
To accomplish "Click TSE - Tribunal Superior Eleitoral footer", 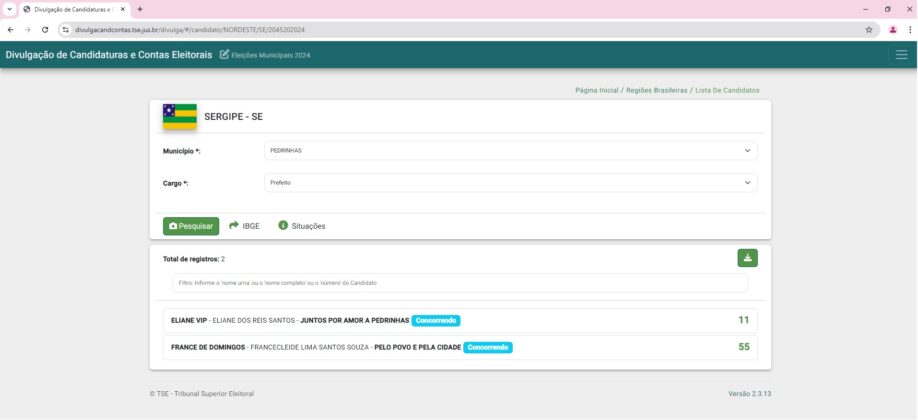I will tap(202, 394).
